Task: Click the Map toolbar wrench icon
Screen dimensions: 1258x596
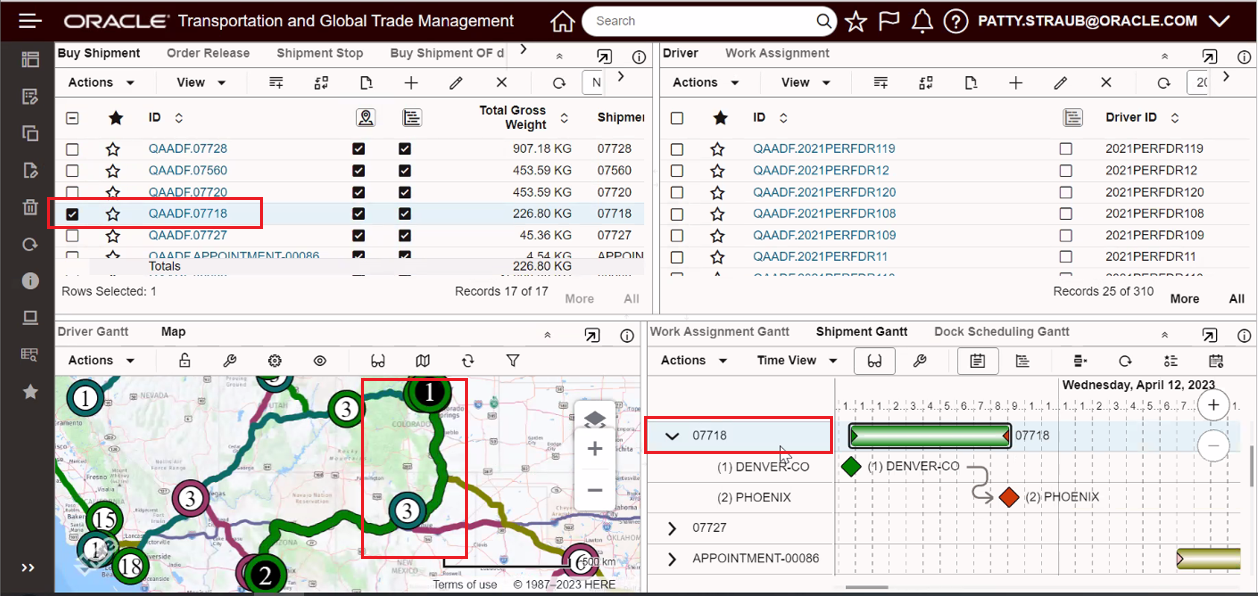Action: (230, 360)
